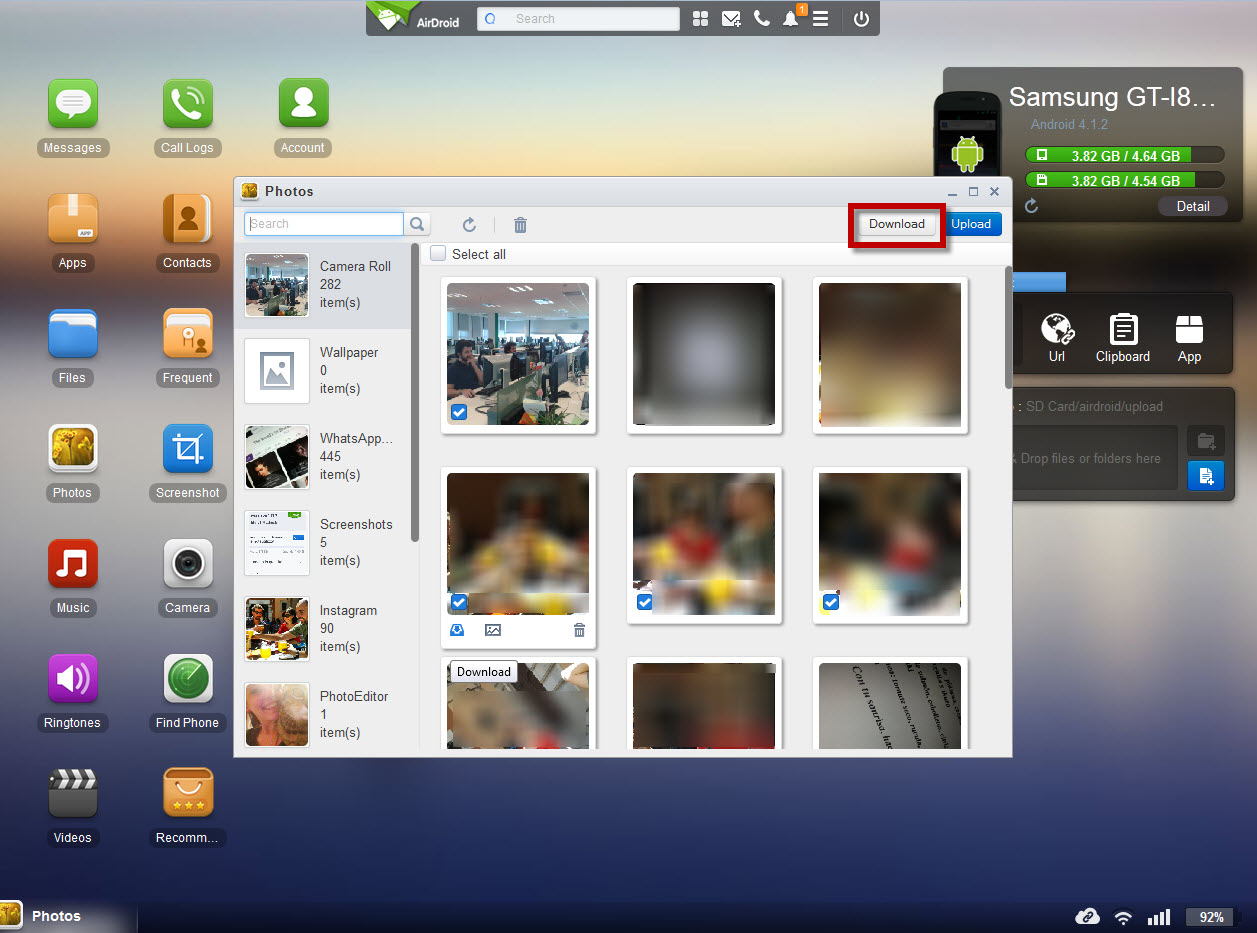Click the internal storage capacity bar

tap(1124, 154)
